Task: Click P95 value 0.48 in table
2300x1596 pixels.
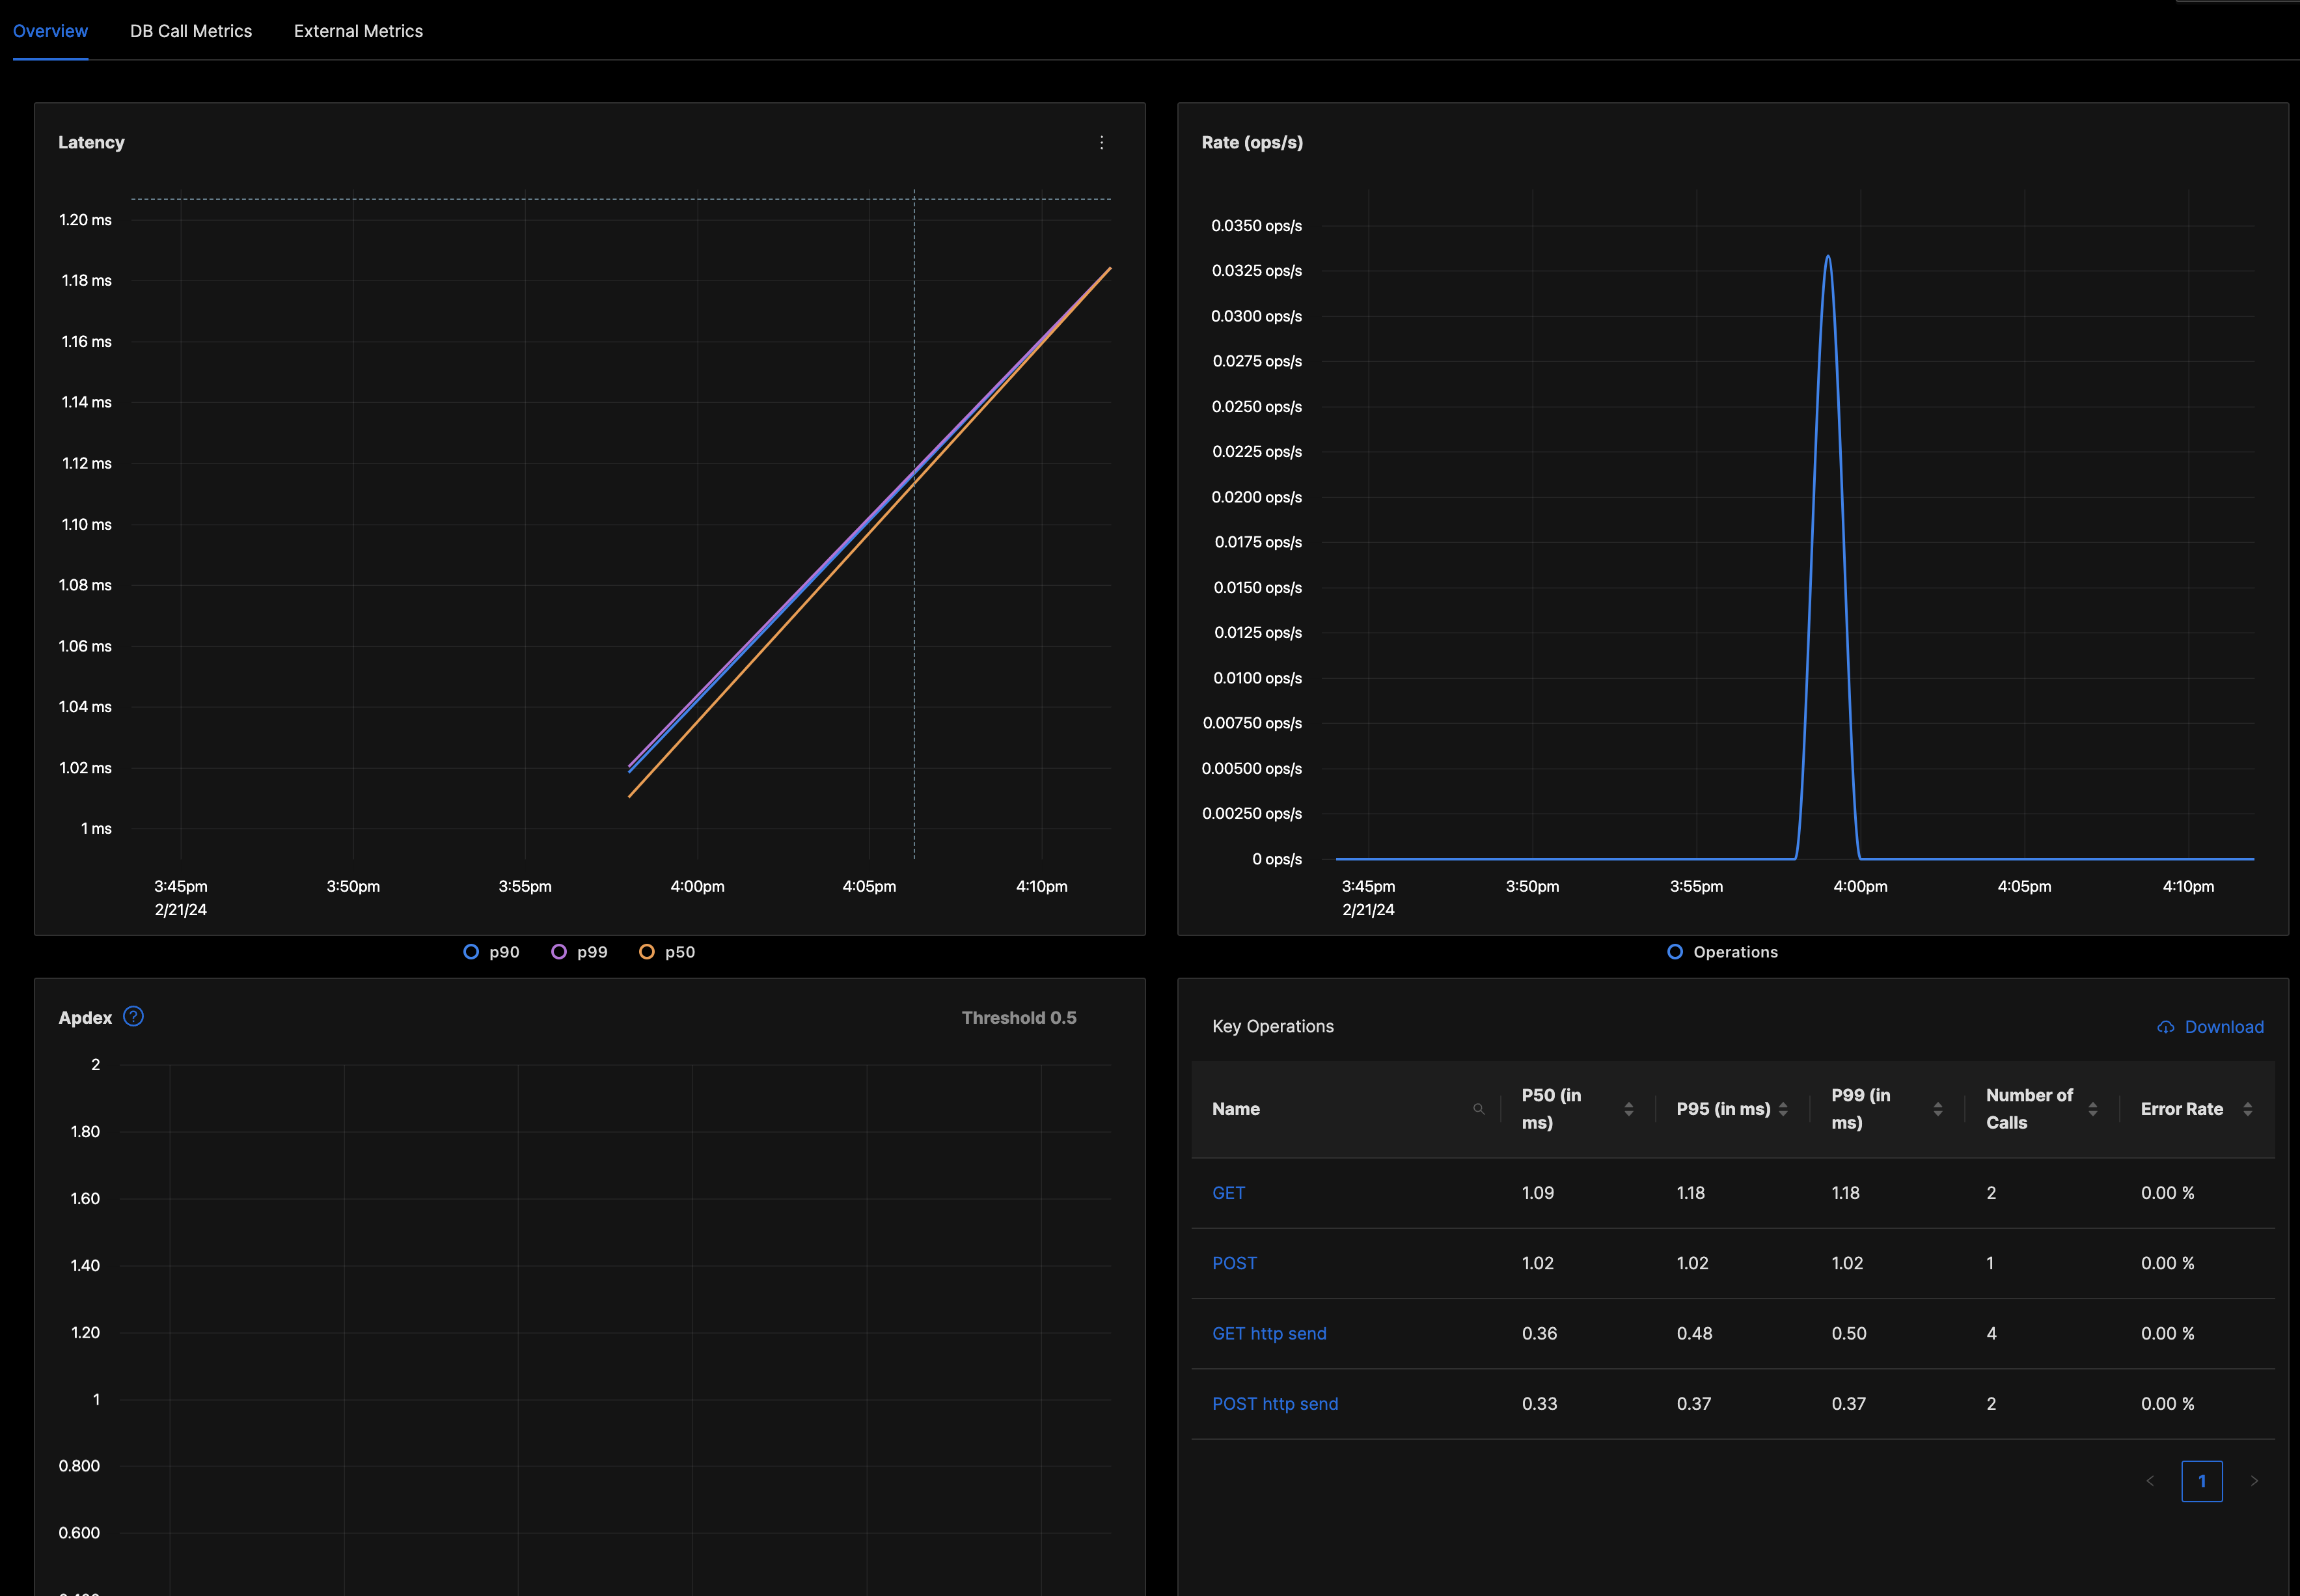Action: point(1694,1334)
